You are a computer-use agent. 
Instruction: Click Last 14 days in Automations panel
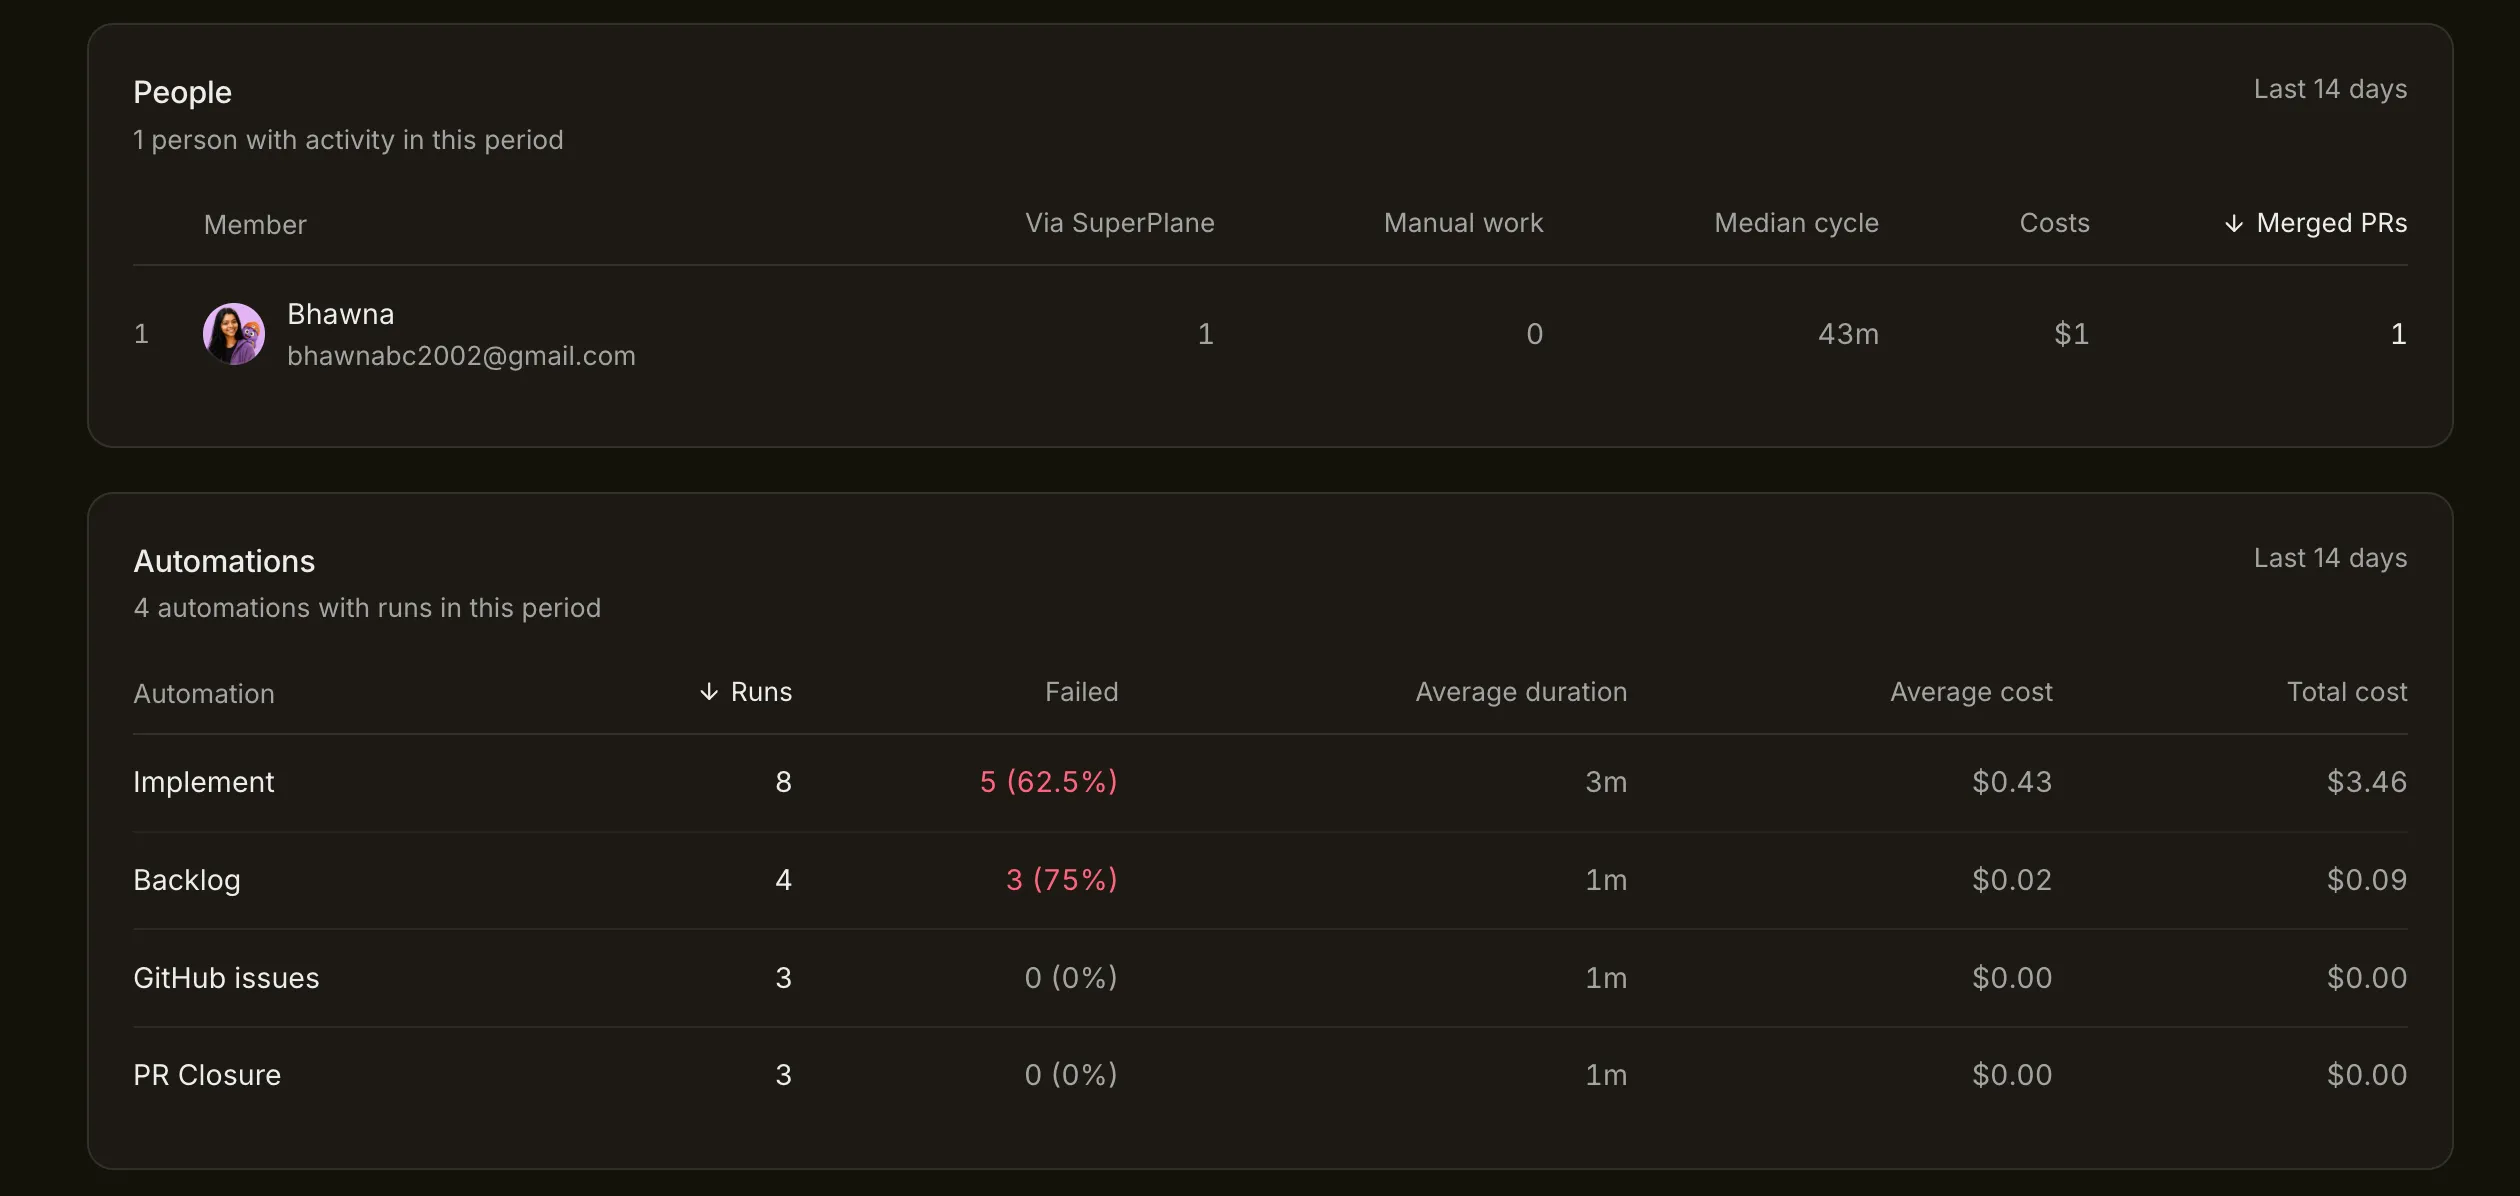2330,558
